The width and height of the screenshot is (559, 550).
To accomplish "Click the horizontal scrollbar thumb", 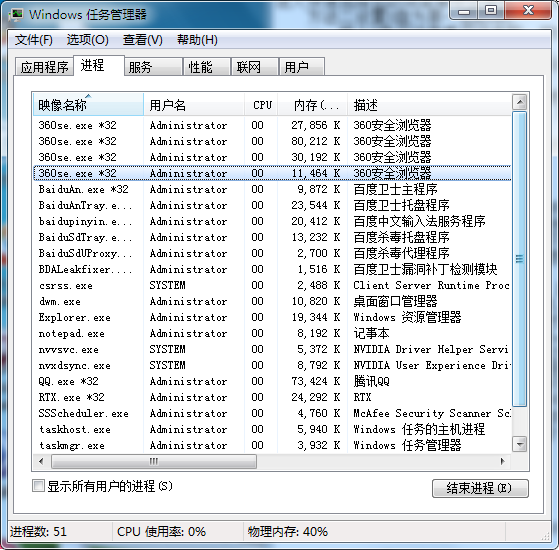I will [154, 461].
